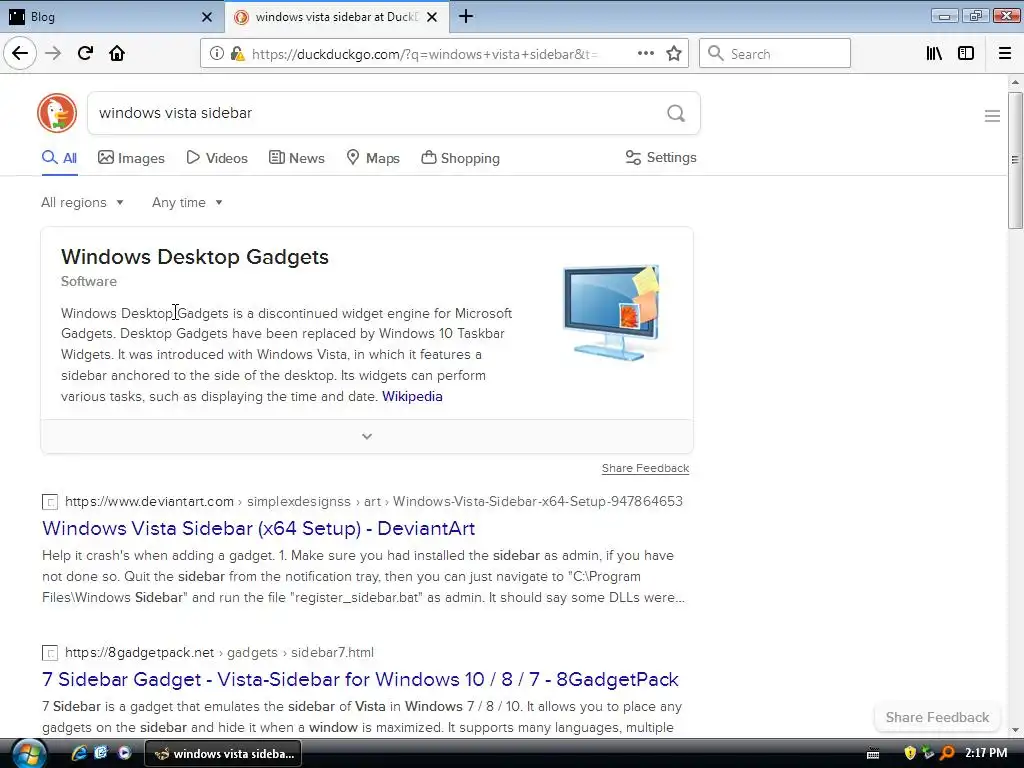Close the Blog tab
The width and height of the screenshot is (1024, 768).
point(206,17)
